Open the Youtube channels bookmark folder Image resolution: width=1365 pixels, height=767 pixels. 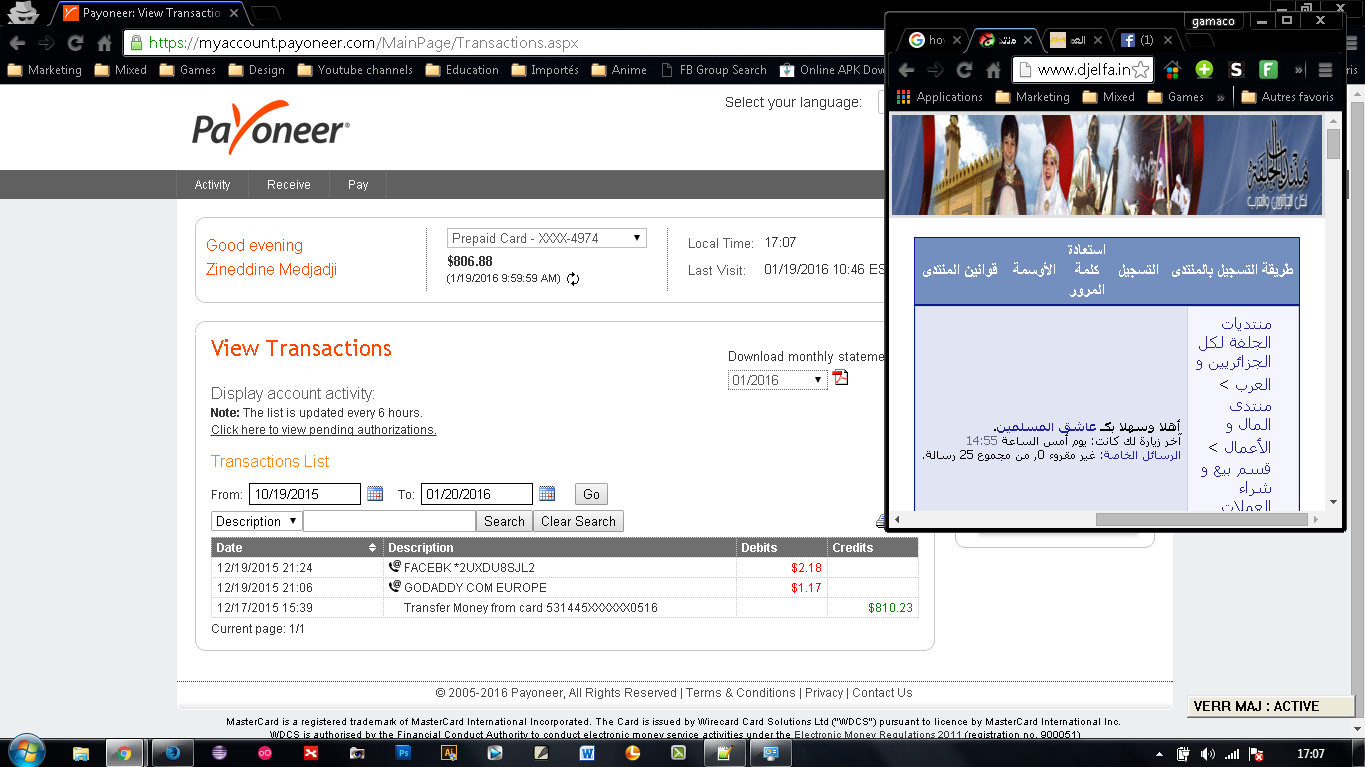tap(354, 70)
